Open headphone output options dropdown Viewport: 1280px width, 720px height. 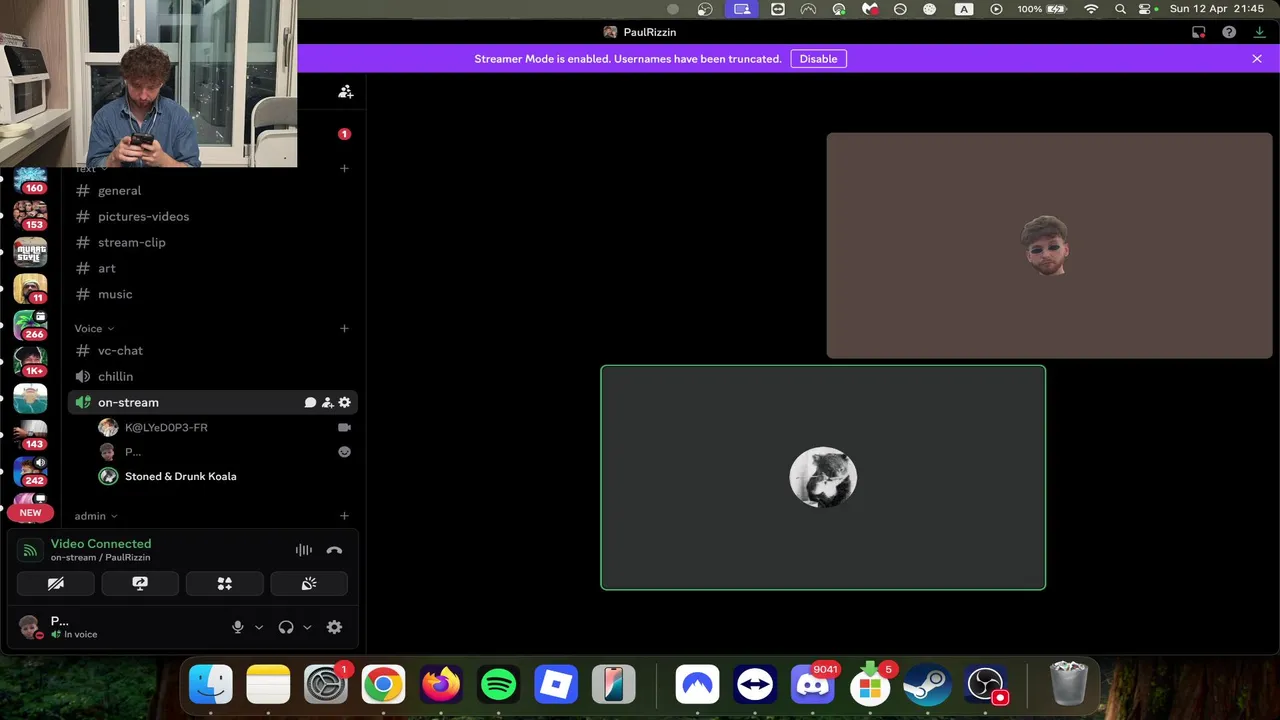tap(307, 627)
